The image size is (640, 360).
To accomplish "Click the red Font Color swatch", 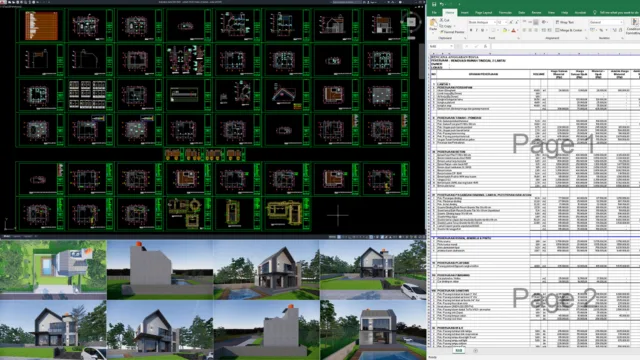I will pos(513,30).
